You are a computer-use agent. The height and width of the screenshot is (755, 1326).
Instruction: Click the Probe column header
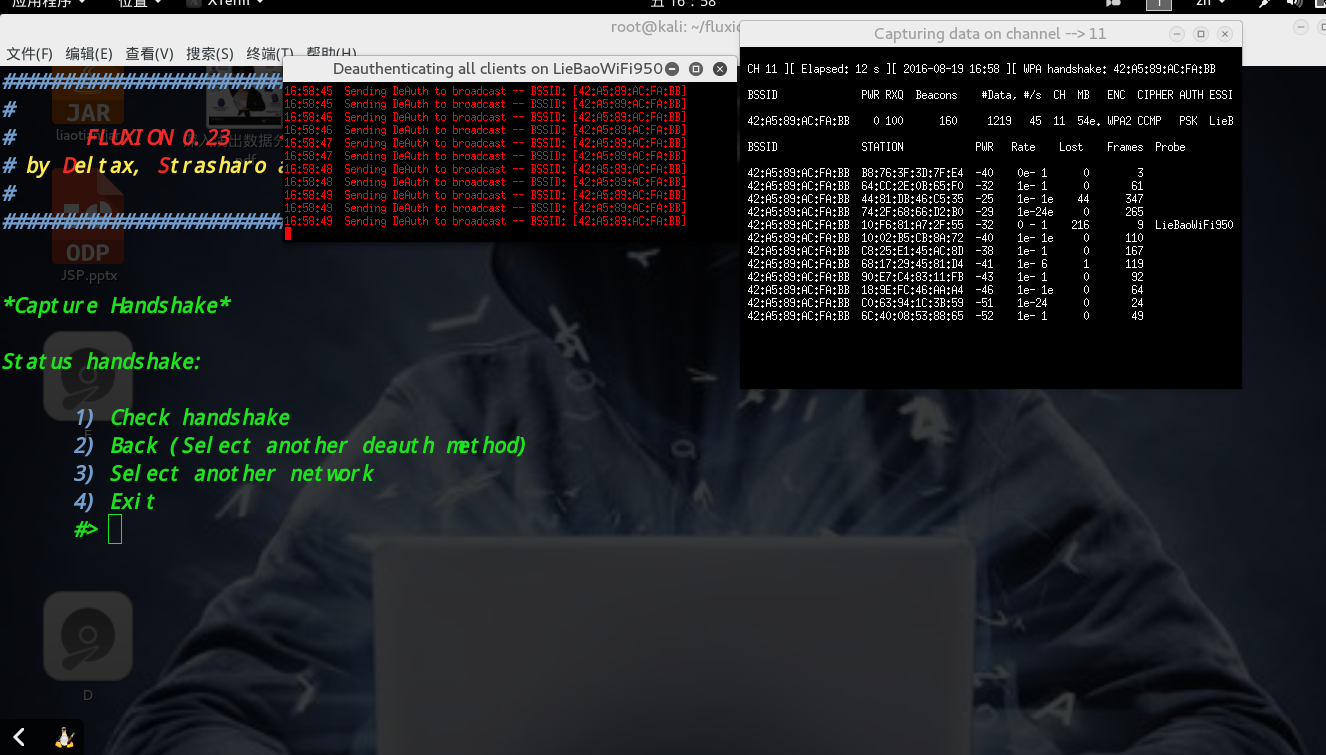pyautogui.click(x=1170, y=147)
